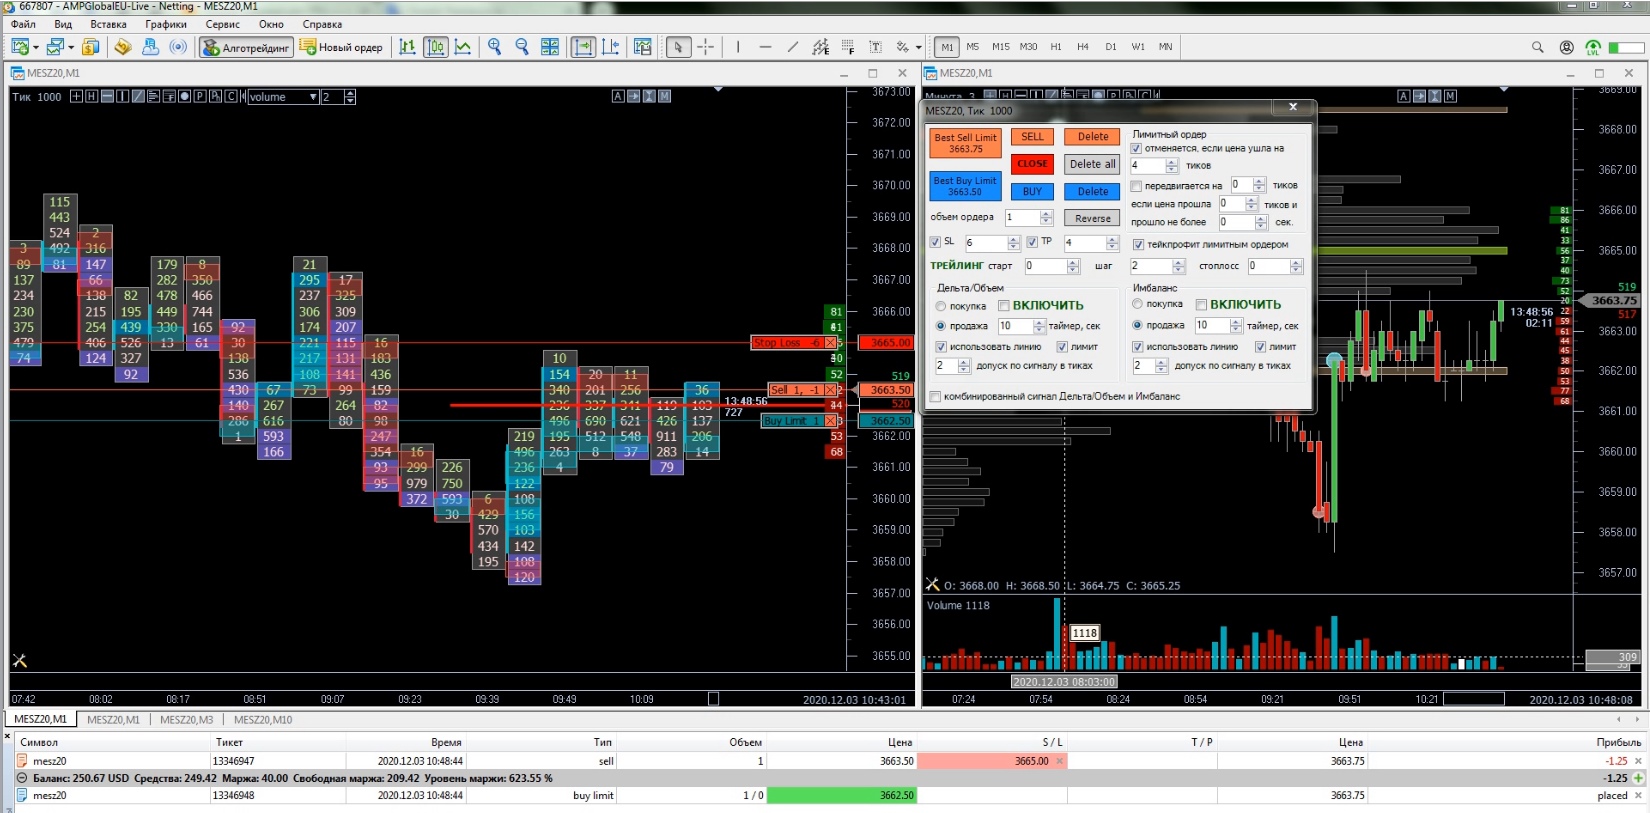This screenshot has height=813, width=1650.
Task: Switch to the MESZ20,M3 chart tab
Action: pyautogui.click(x=186, y=719)
